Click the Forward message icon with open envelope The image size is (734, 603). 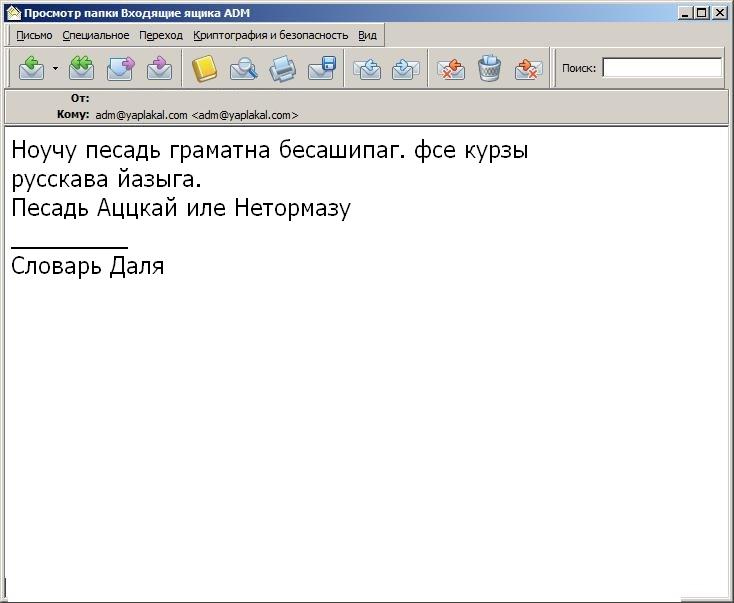point(121,68)
